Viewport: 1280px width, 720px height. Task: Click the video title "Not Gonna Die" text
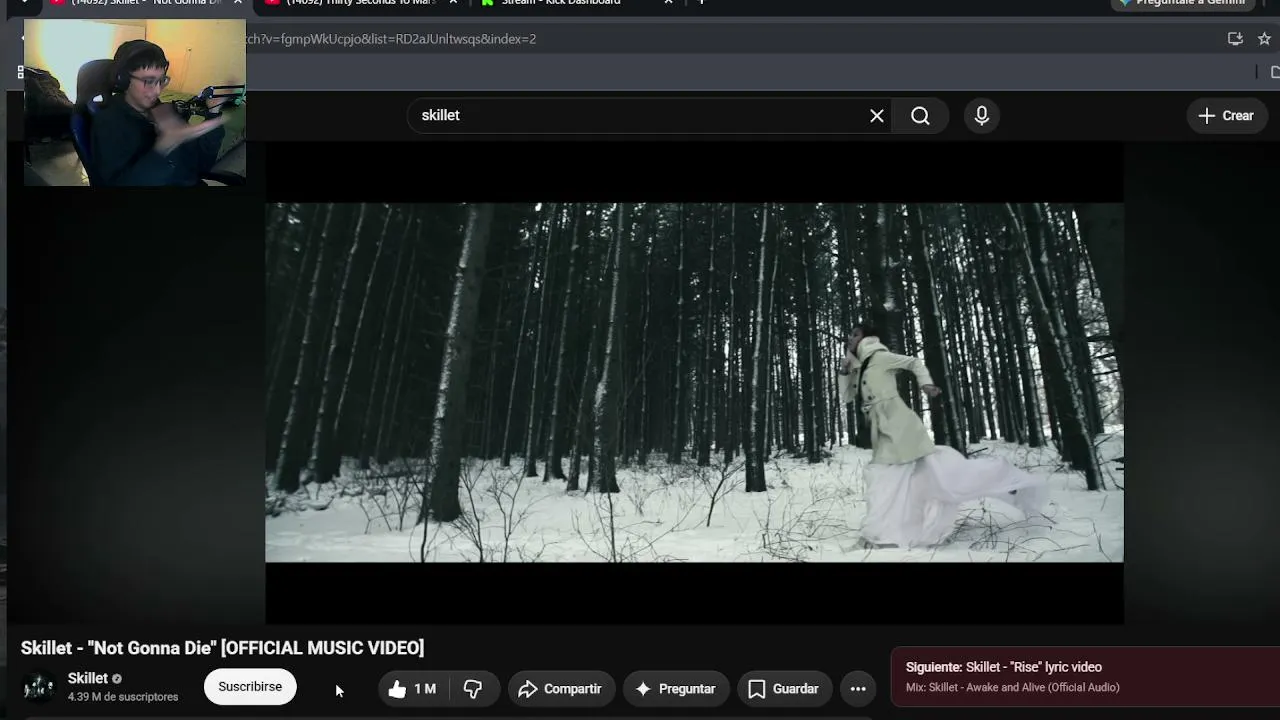[222, 648]
